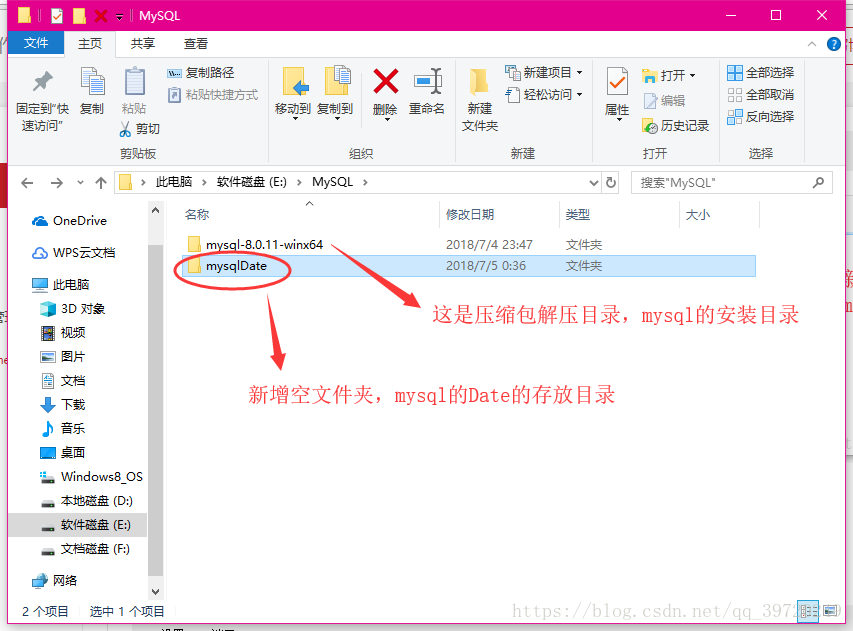Open 文档磁盘 (F:) in sidebar

86,549
